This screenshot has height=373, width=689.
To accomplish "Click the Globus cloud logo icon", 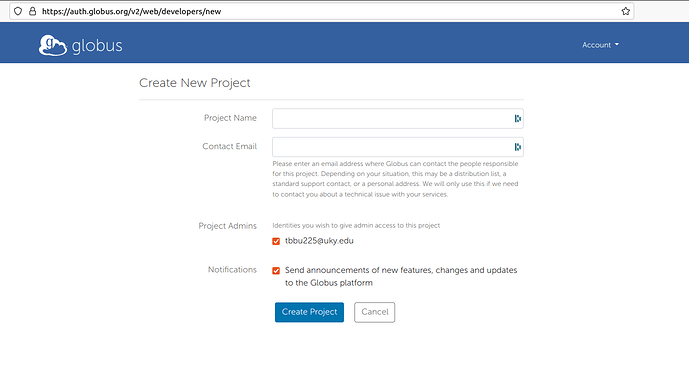I will [53, 45].
